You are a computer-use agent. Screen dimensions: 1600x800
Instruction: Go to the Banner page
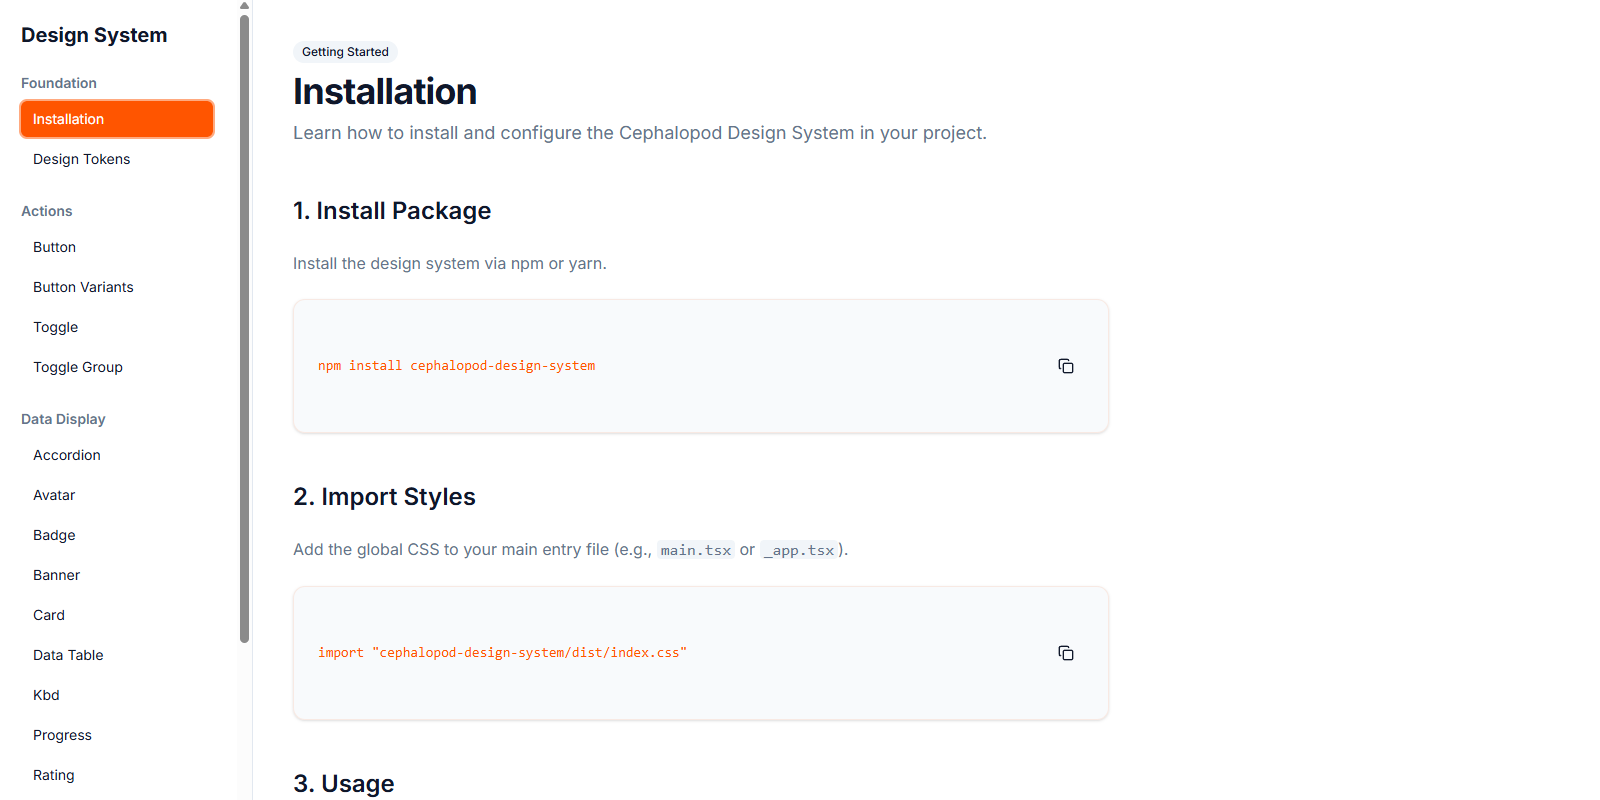[117, 575]
